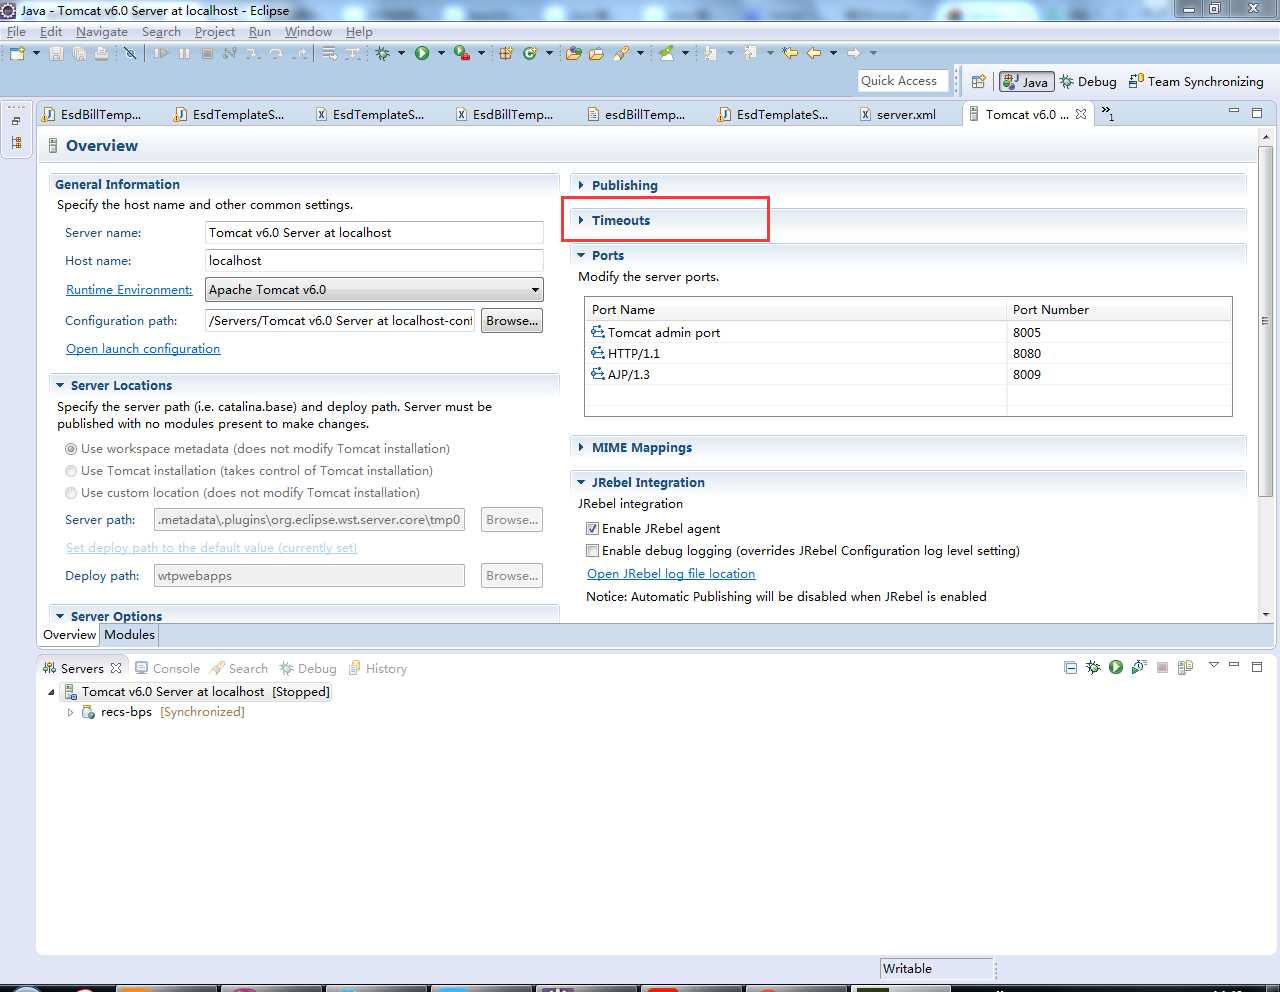
Task: Collapse all in the Servers view
Action: (x=1070, y=667)
